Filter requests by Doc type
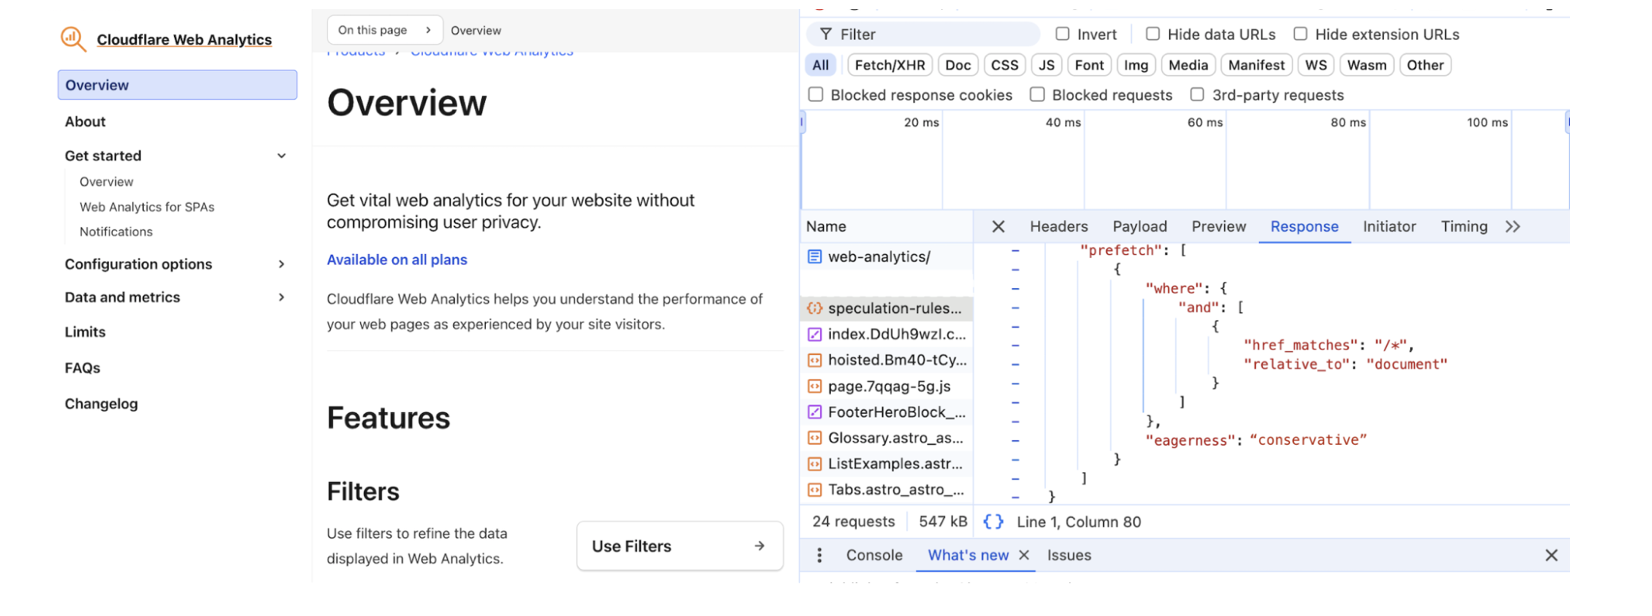 (958, 65)
